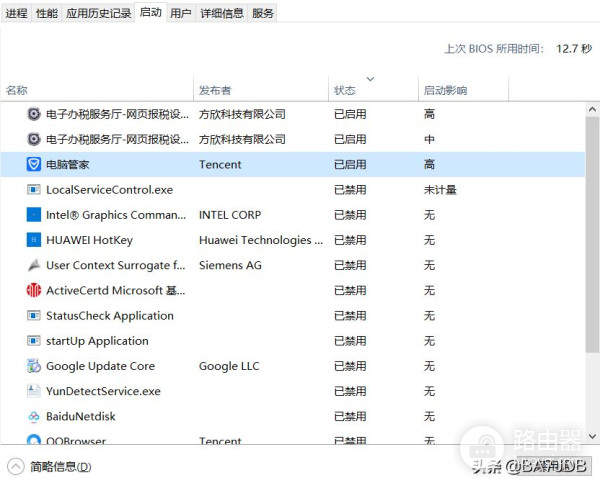
Task: Click User Context Surrogate icon
Action: (x=34, y=265)
